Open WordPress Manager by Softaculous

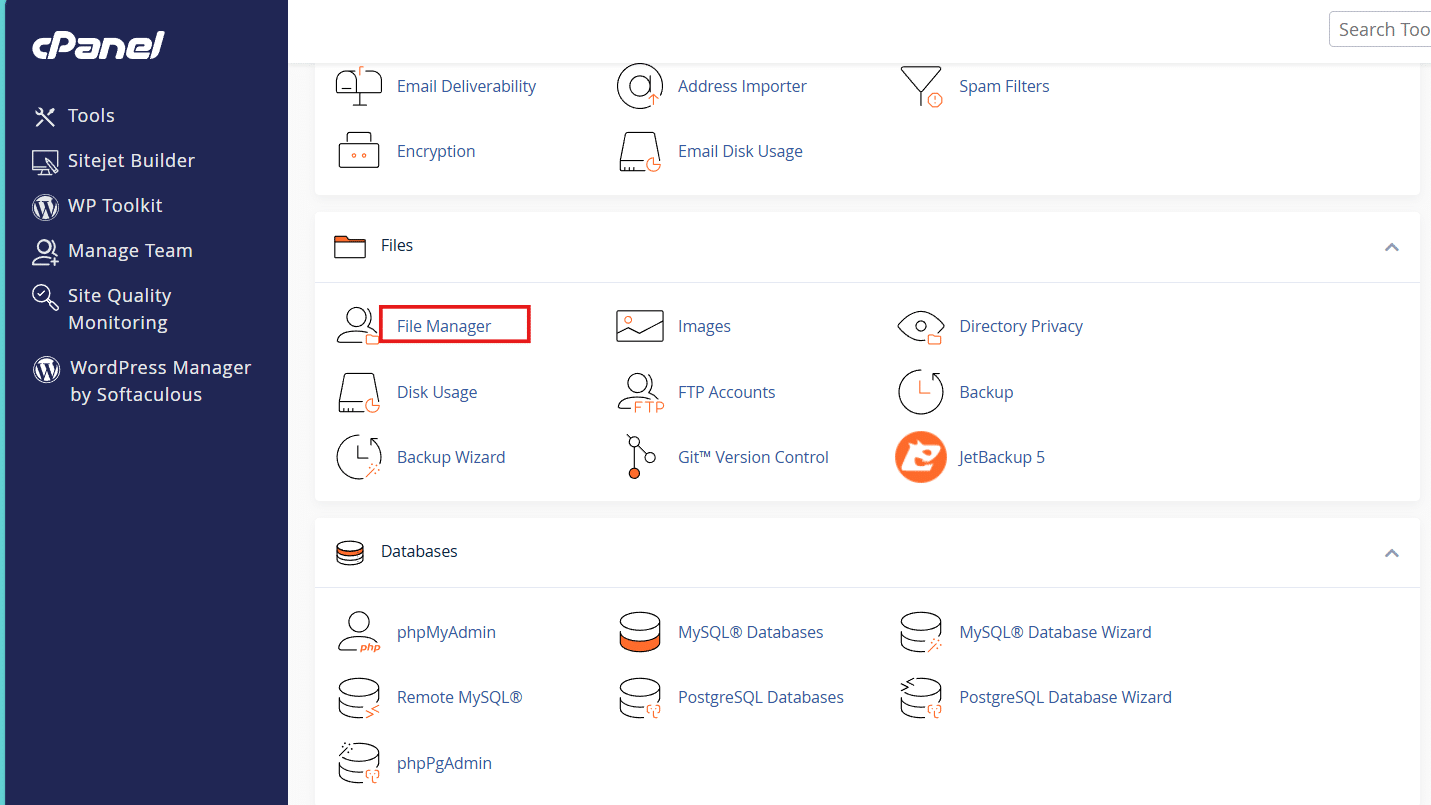(160, 381)
